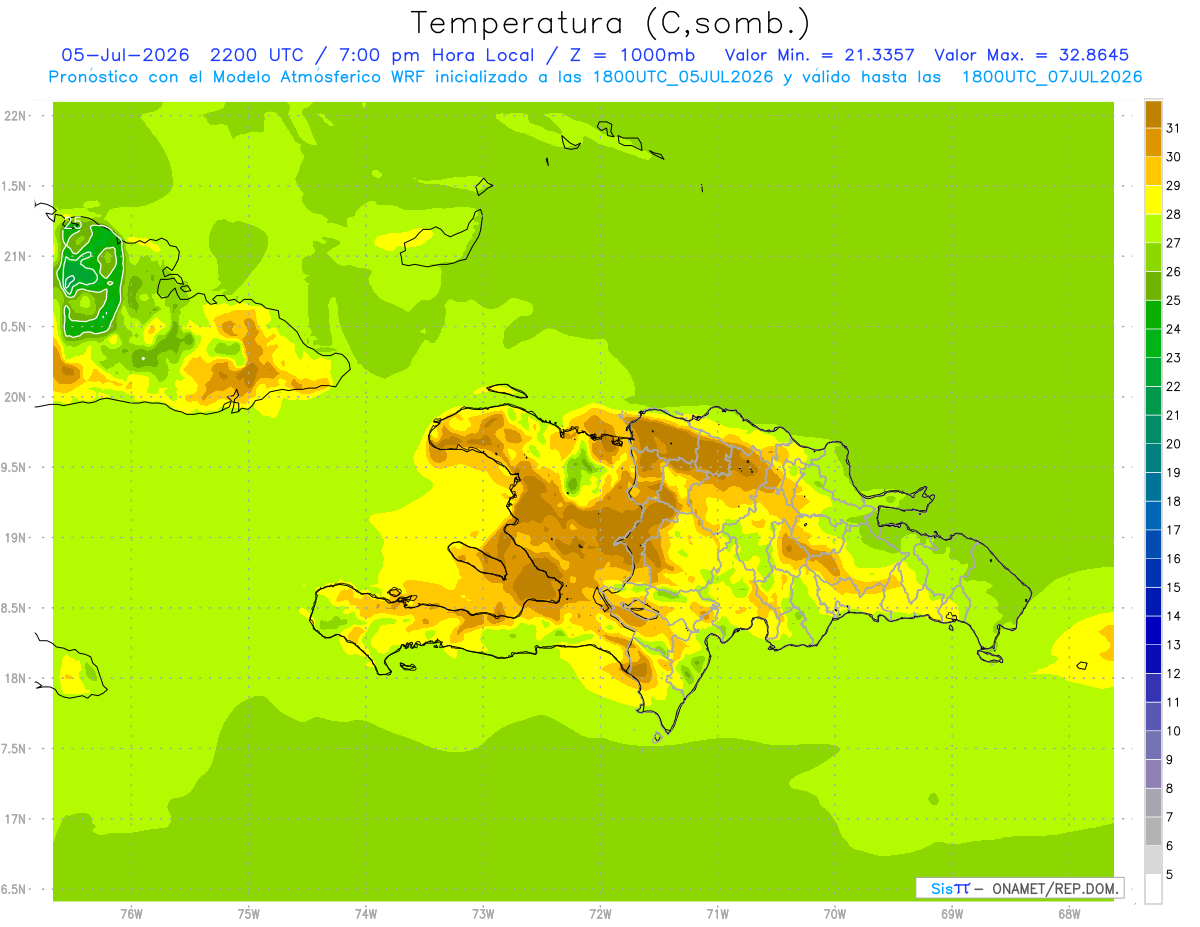Click the colorbar scale label "16"
The width and height of the screenshot is (1200, 927).
(x=1174, y=558)
